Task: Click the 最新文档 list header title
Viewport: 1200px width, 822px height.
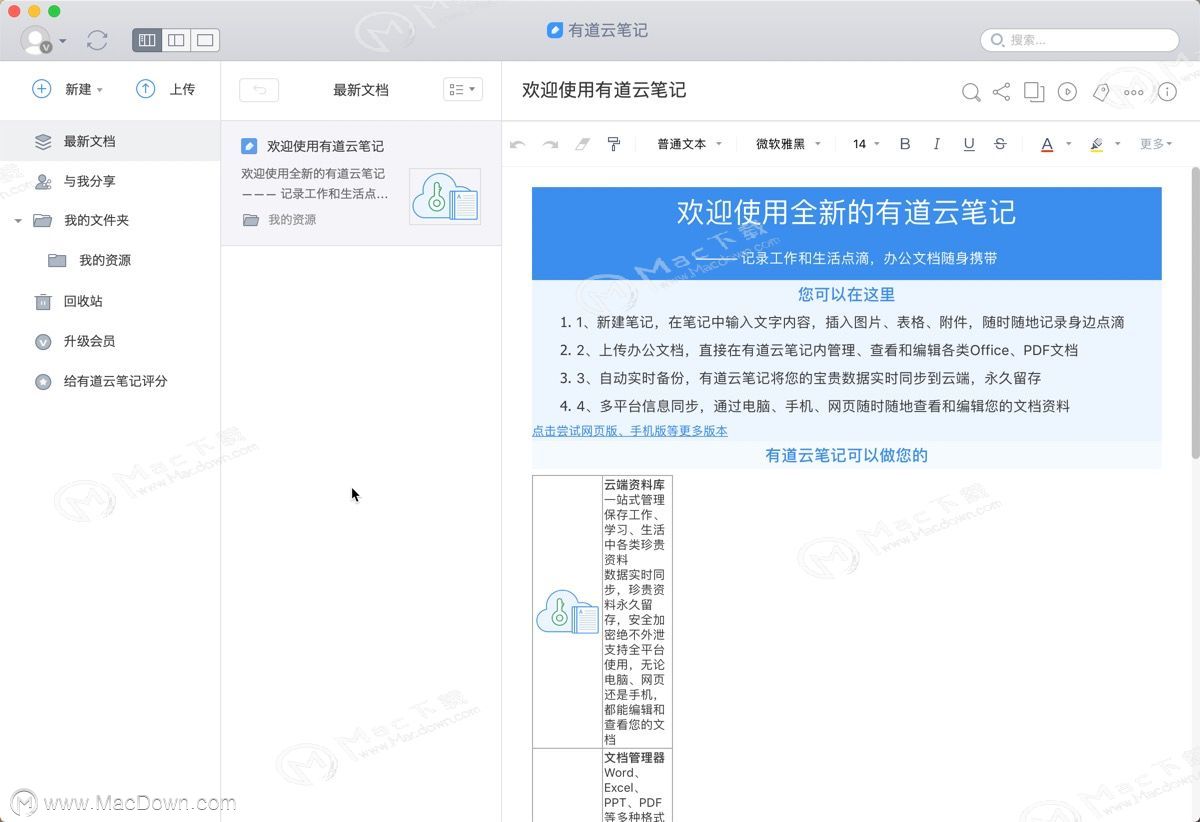Action: pos(361,90)
